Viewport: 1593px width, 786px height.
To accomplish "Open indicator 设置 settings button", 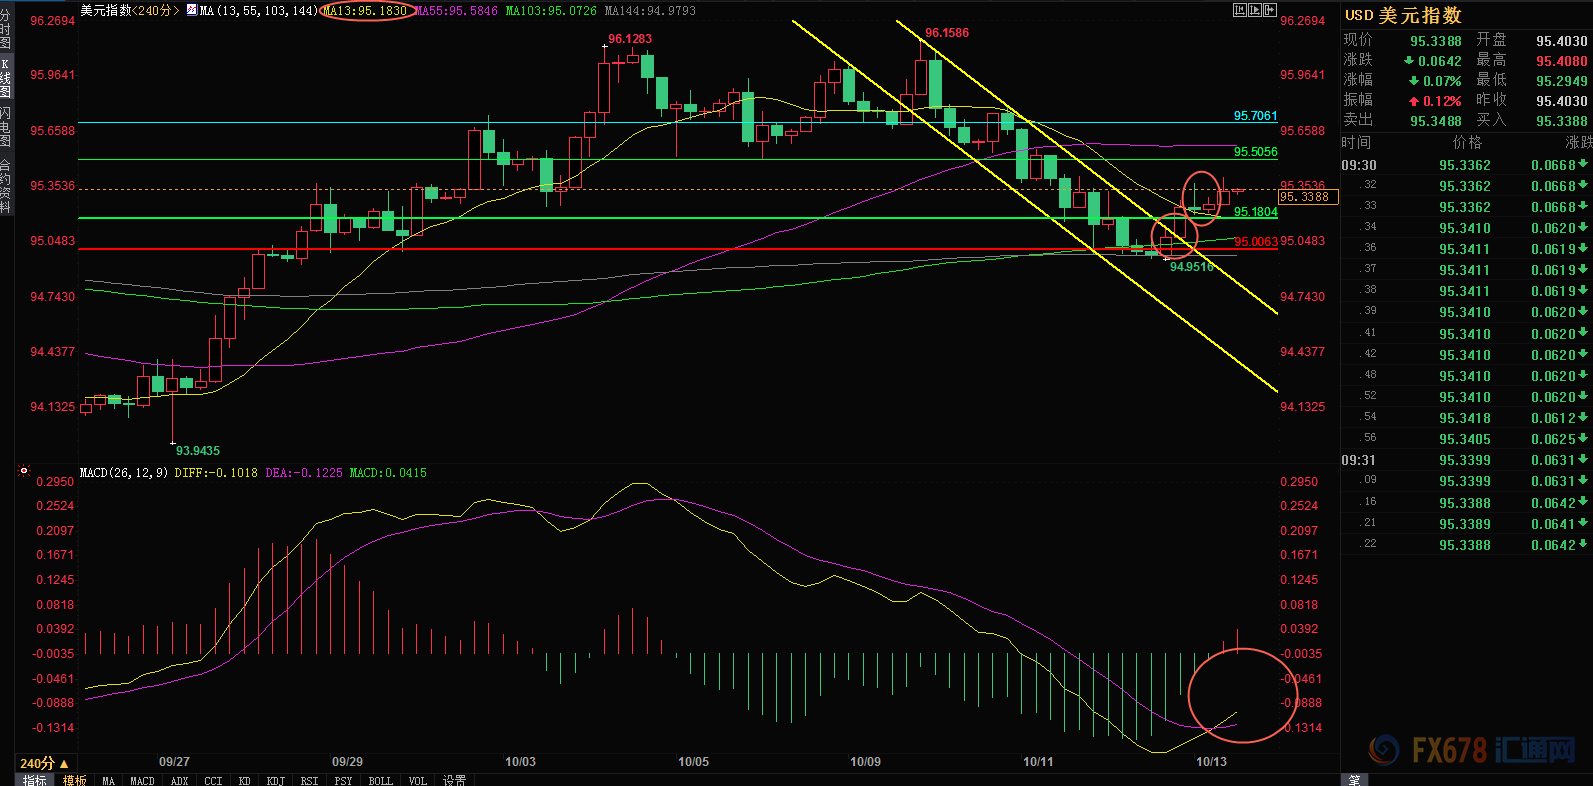I will coord(454,780).
